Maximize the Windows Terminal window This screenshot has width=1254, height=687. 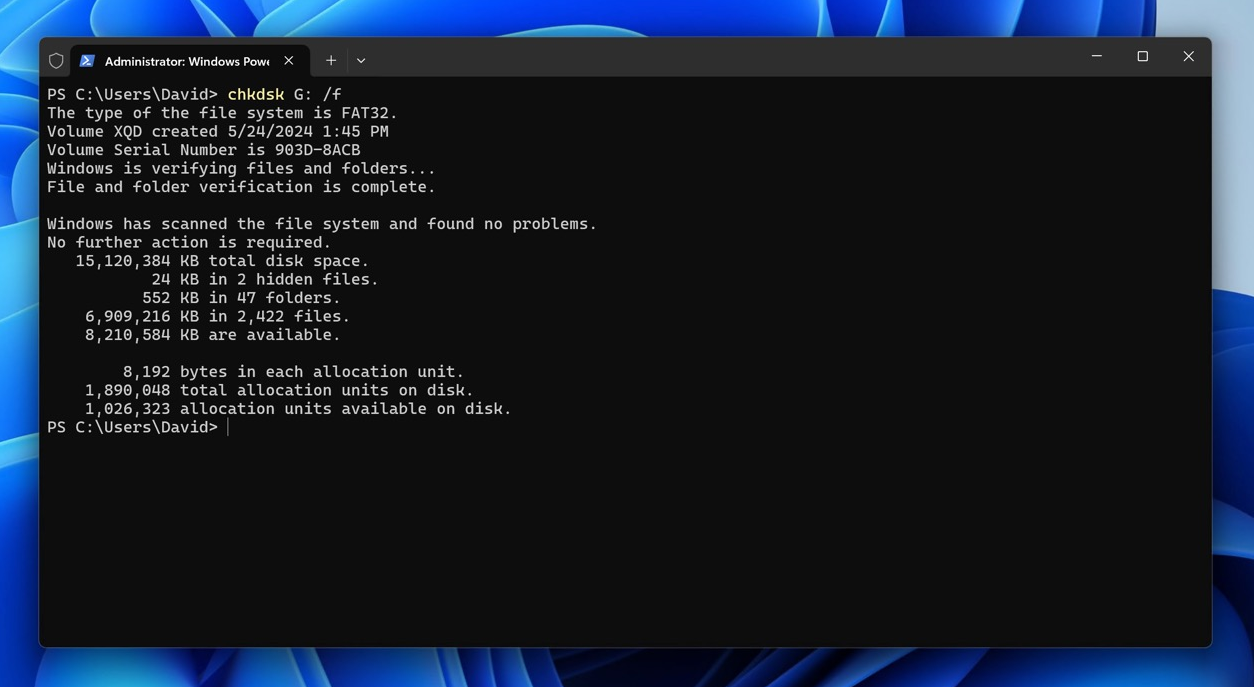click(x=1142, y=57)
